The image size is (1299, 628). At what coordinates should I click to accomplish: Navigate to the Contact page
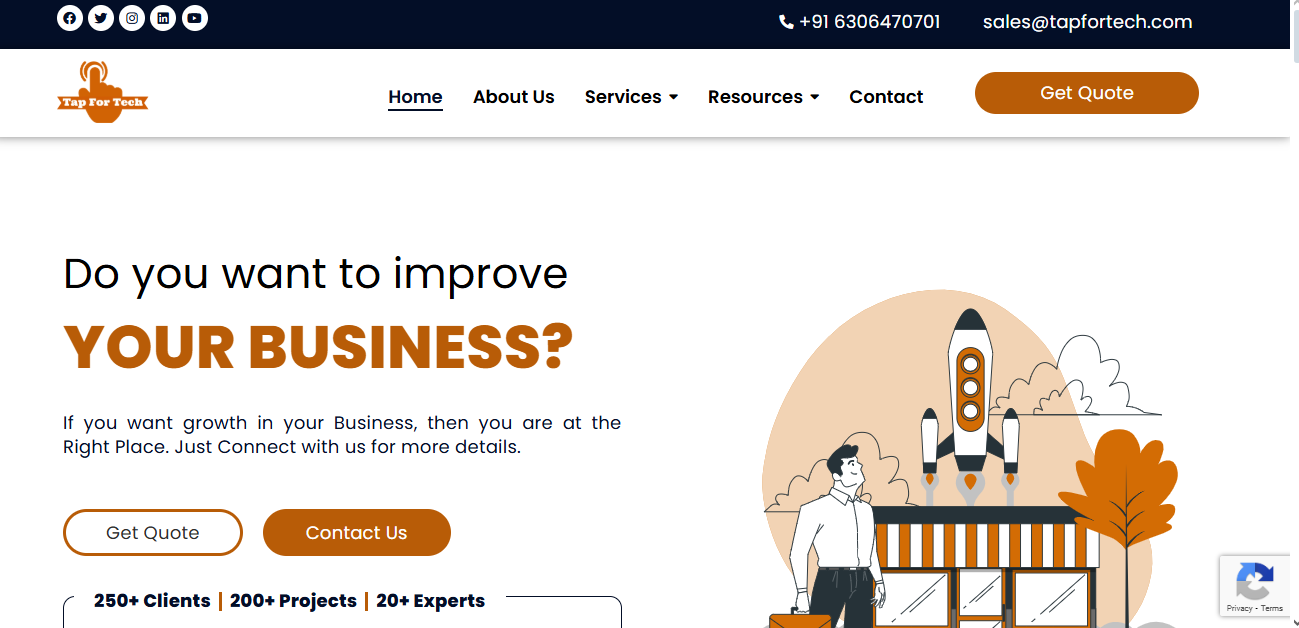886,97
